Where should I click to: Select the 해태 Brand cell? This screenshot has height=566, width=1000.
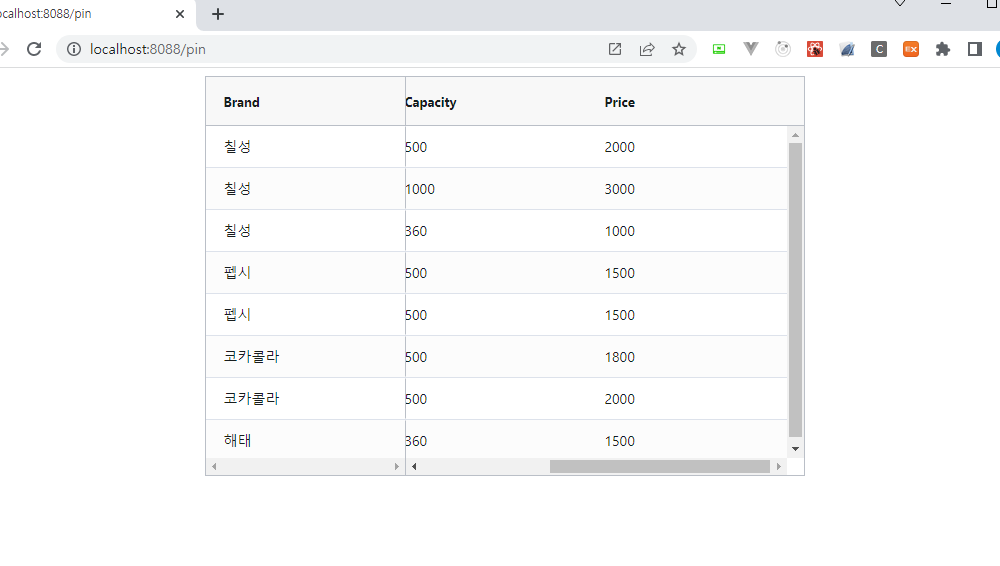(x=305, y=440)
